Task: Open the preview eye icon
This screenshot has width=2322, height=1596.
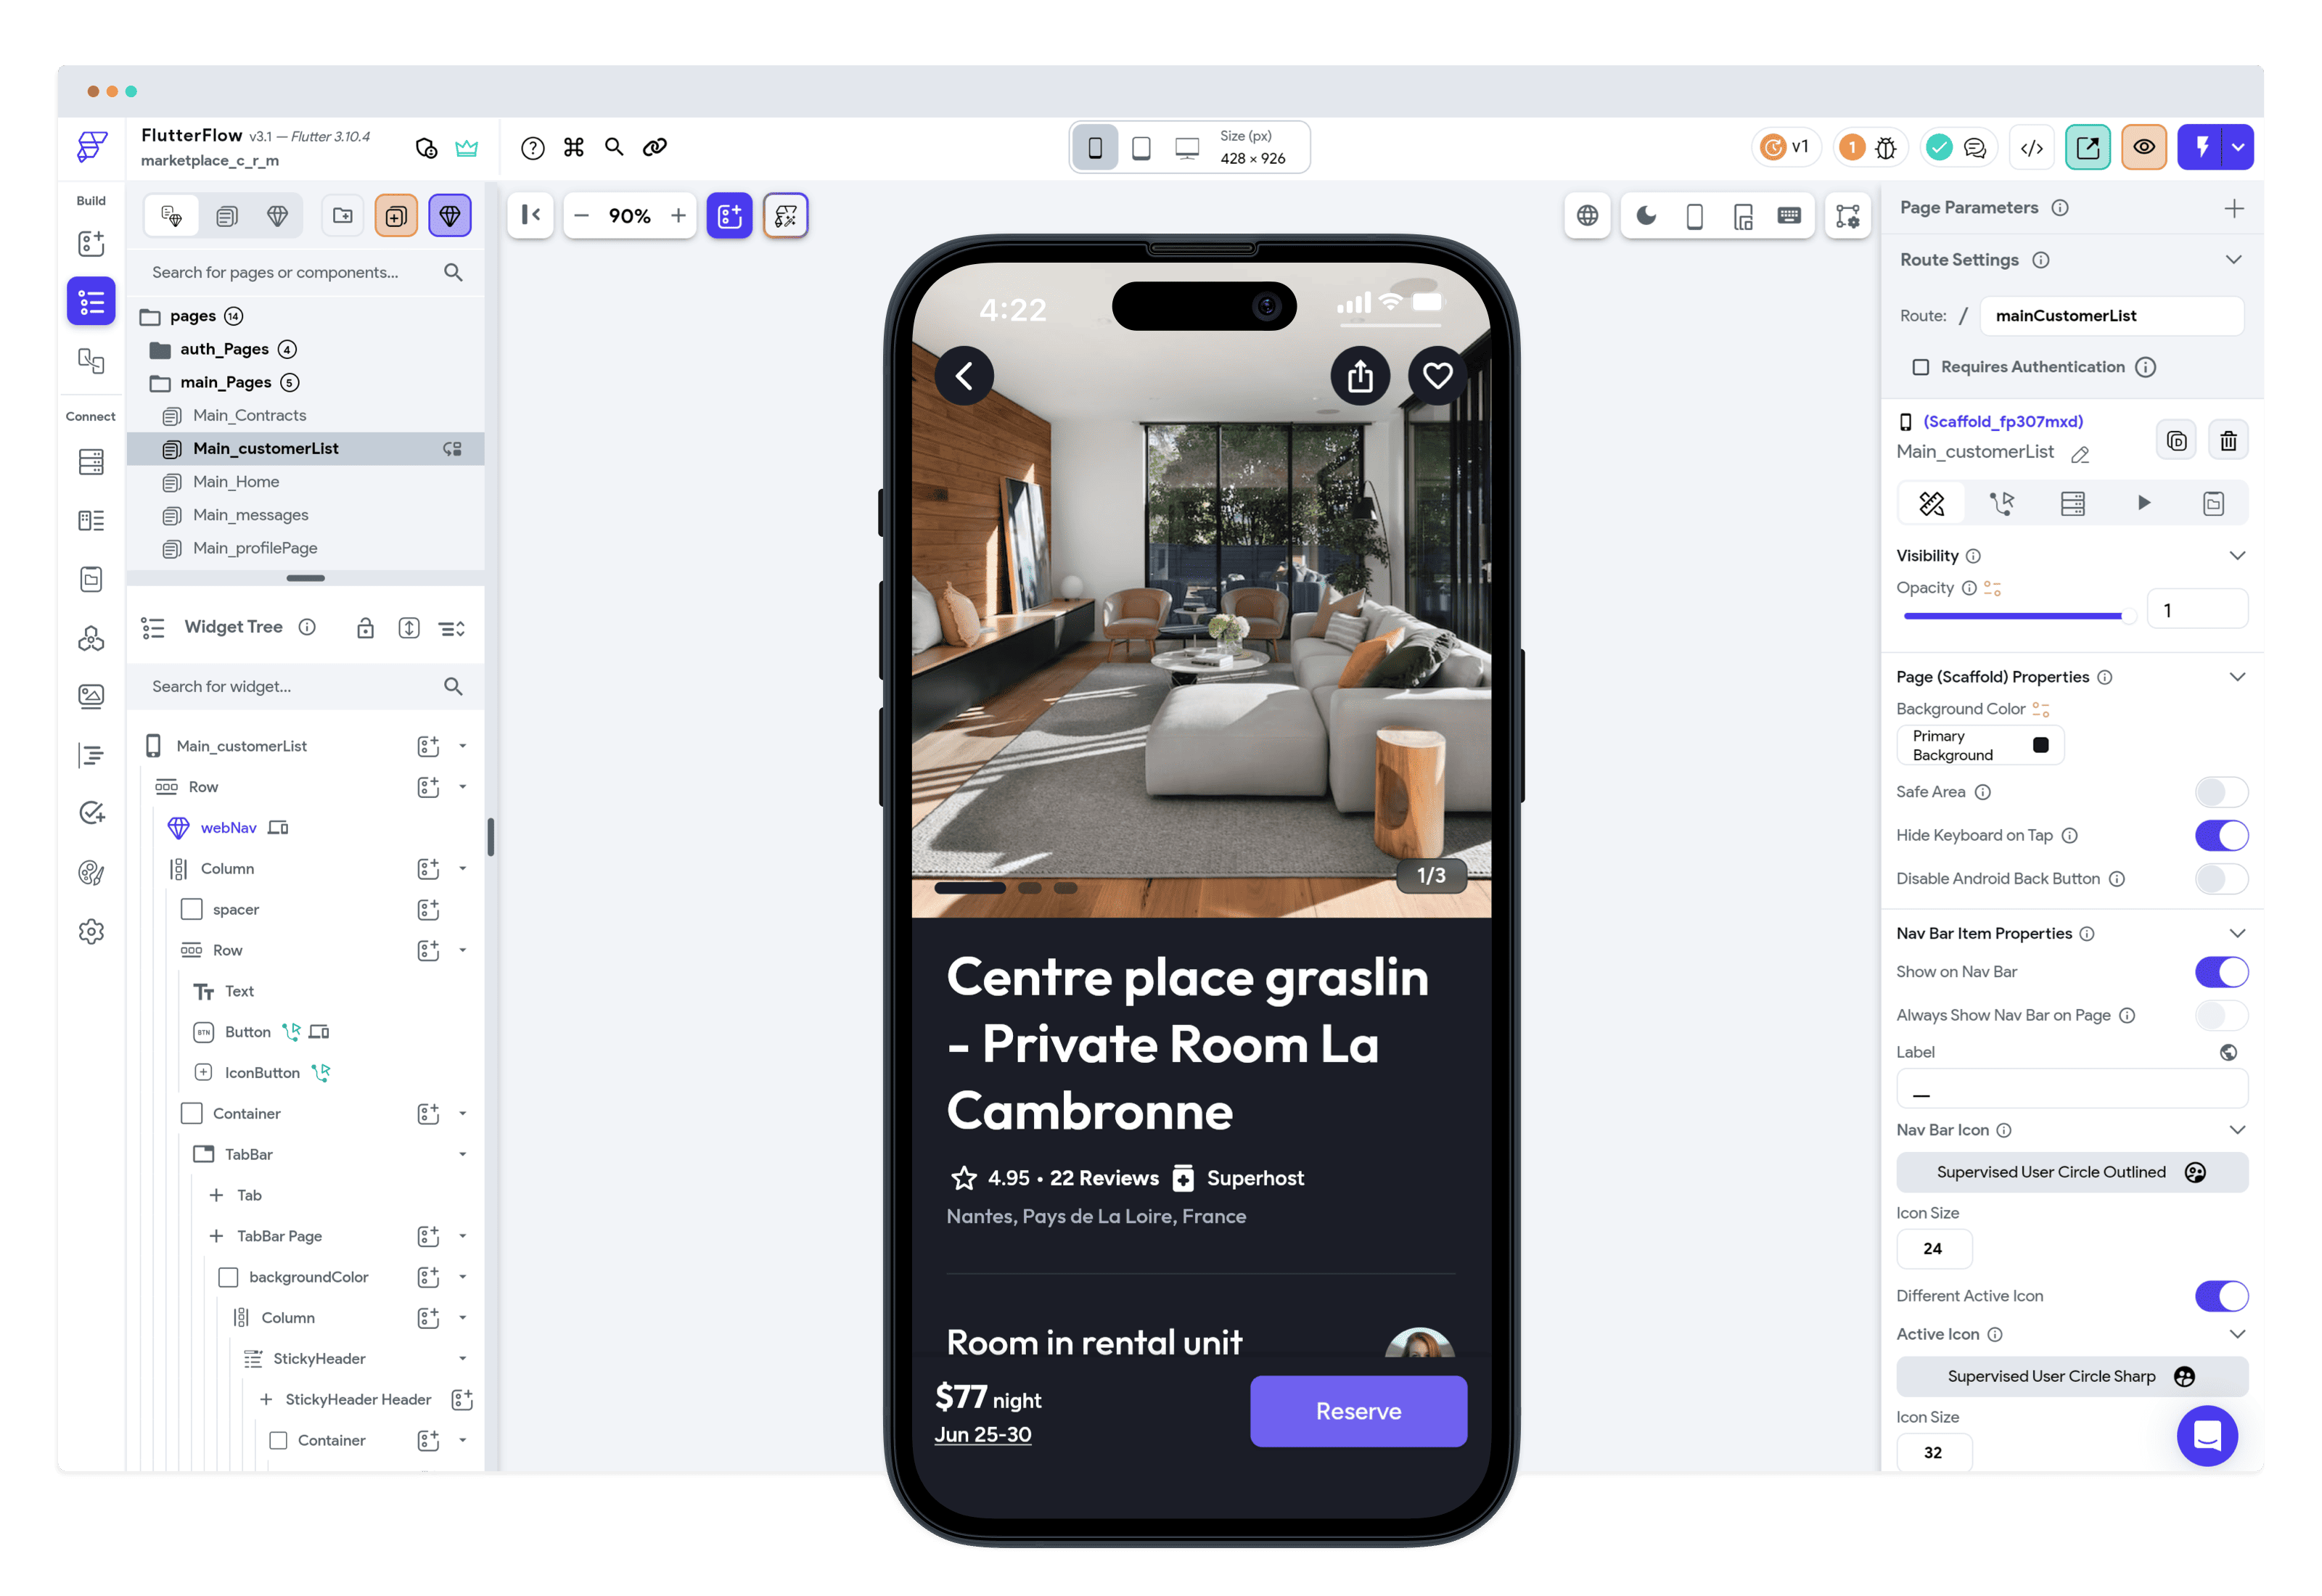Action: click(x=2143, y=148)
